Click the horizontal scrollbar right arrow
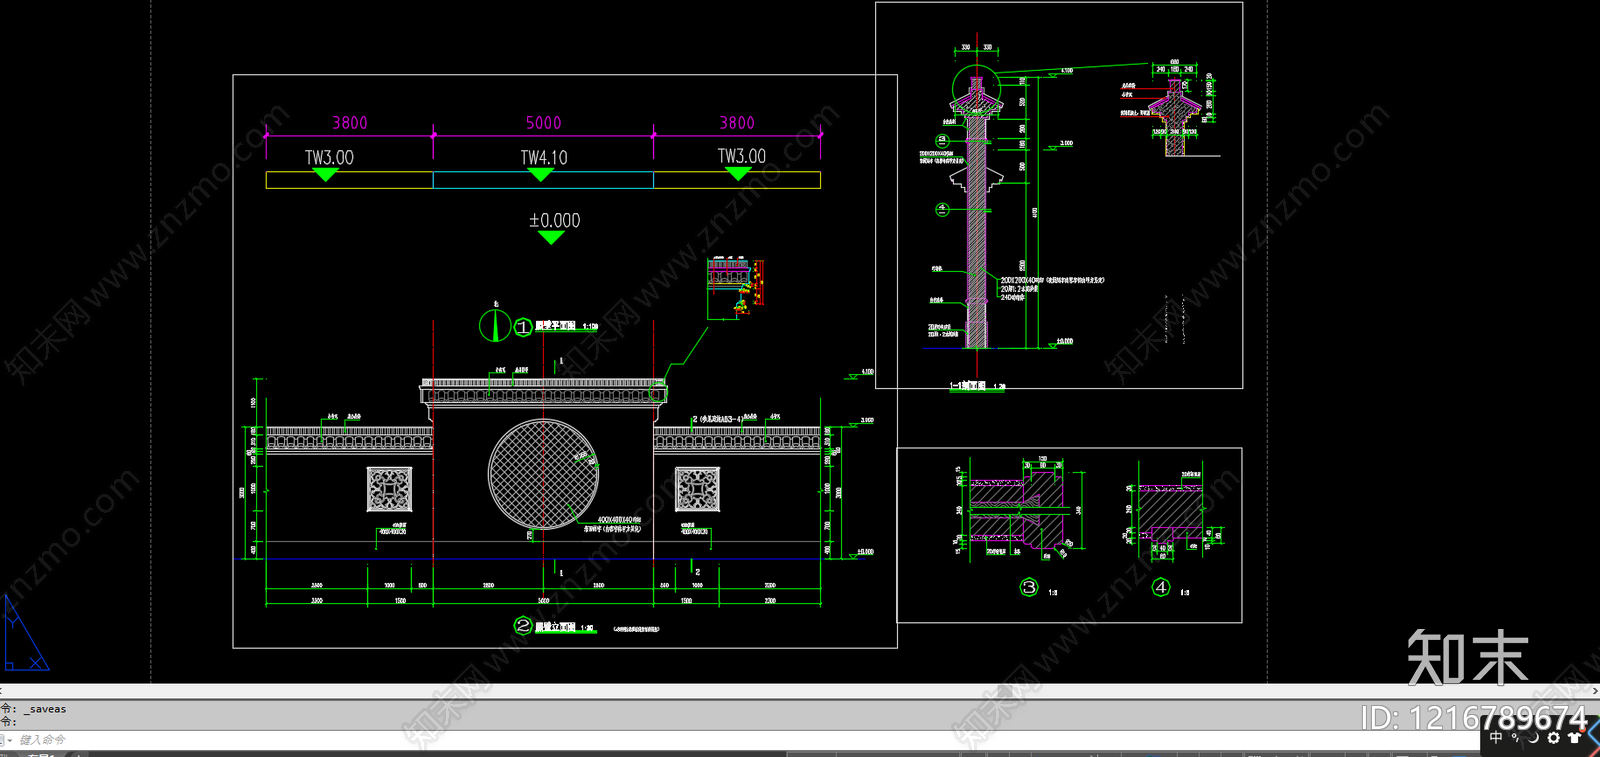This screenshot has width=1600, height=757. point(1594,691)
